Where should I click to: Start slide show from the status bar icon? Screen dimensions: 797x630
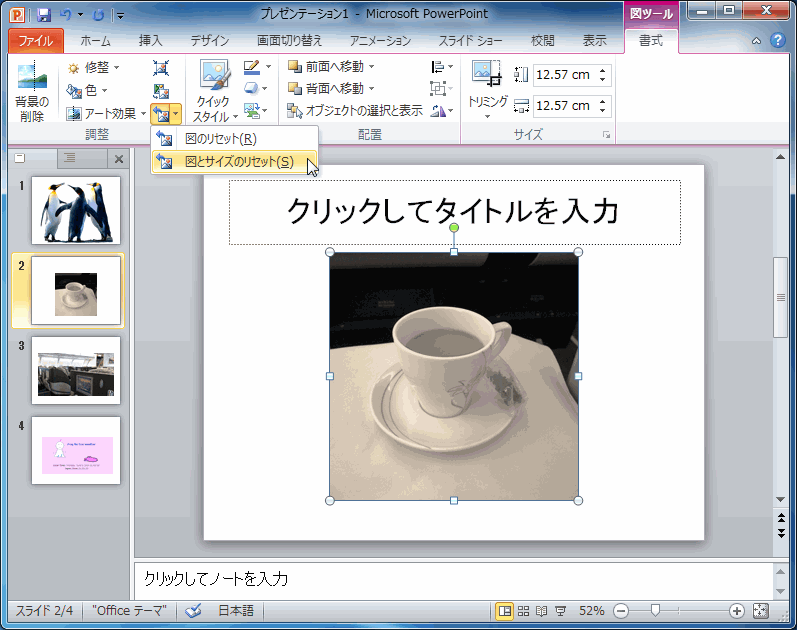click(559, 610)
